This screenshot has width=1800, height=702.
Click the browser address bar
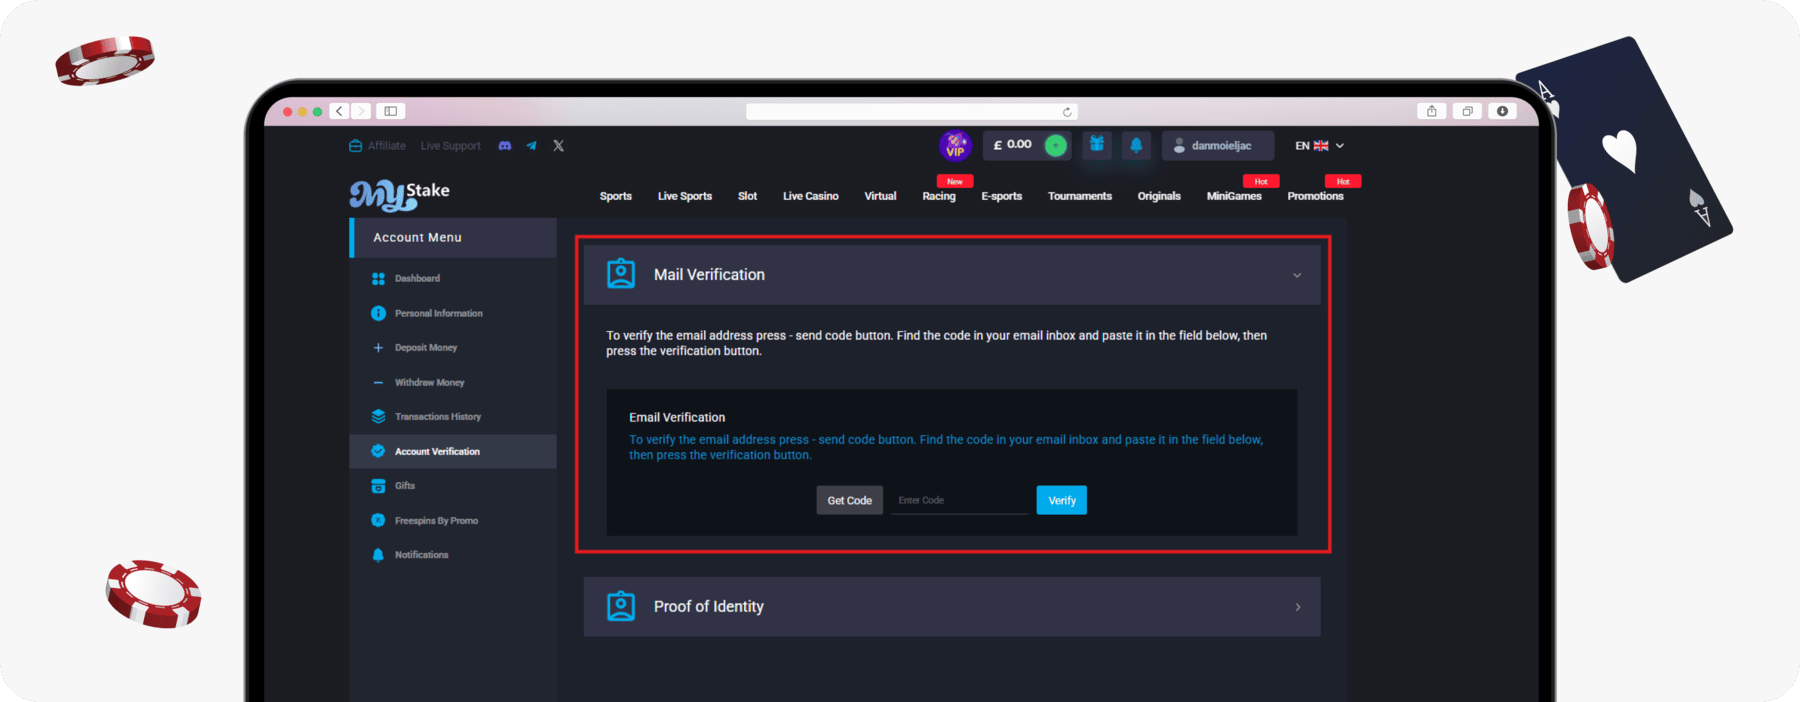point(912,112)
